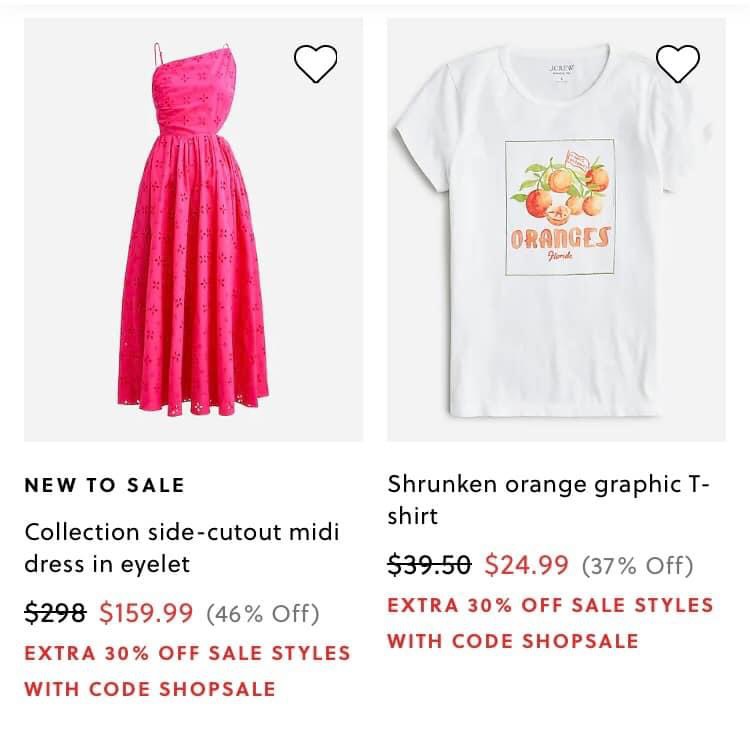Click the ORANGES lettering on the shirt graphic
This screenshot has height=750, width=750.
point(560,238)
